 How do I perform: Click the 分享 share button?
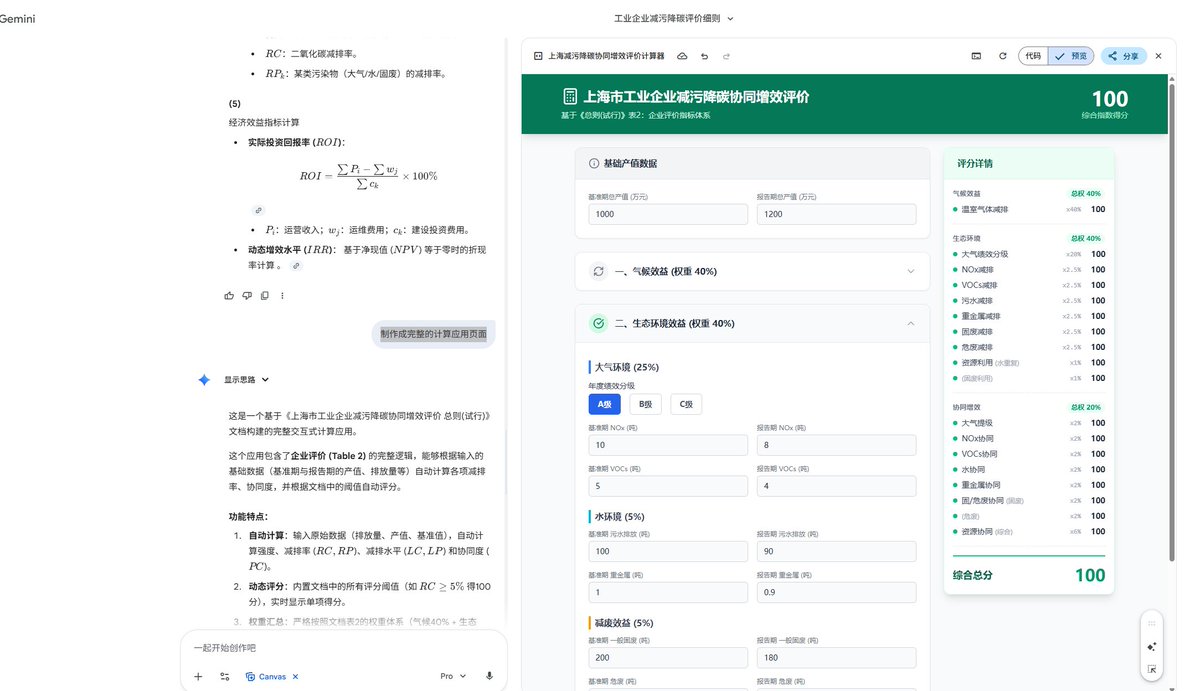click(1124, 56)
